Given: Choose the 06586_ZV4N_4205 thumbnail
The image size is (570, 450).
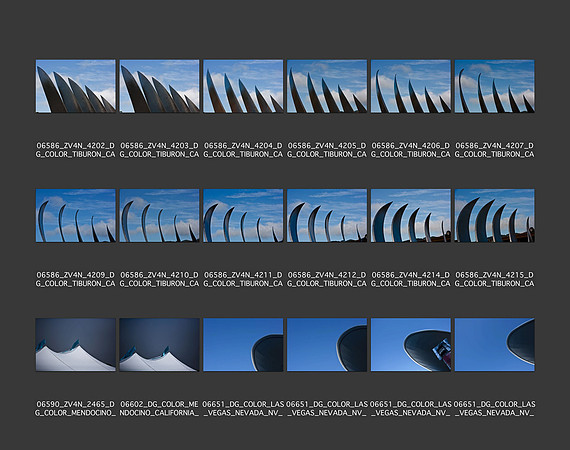Looking at the screenshot, I should [327, 86].
